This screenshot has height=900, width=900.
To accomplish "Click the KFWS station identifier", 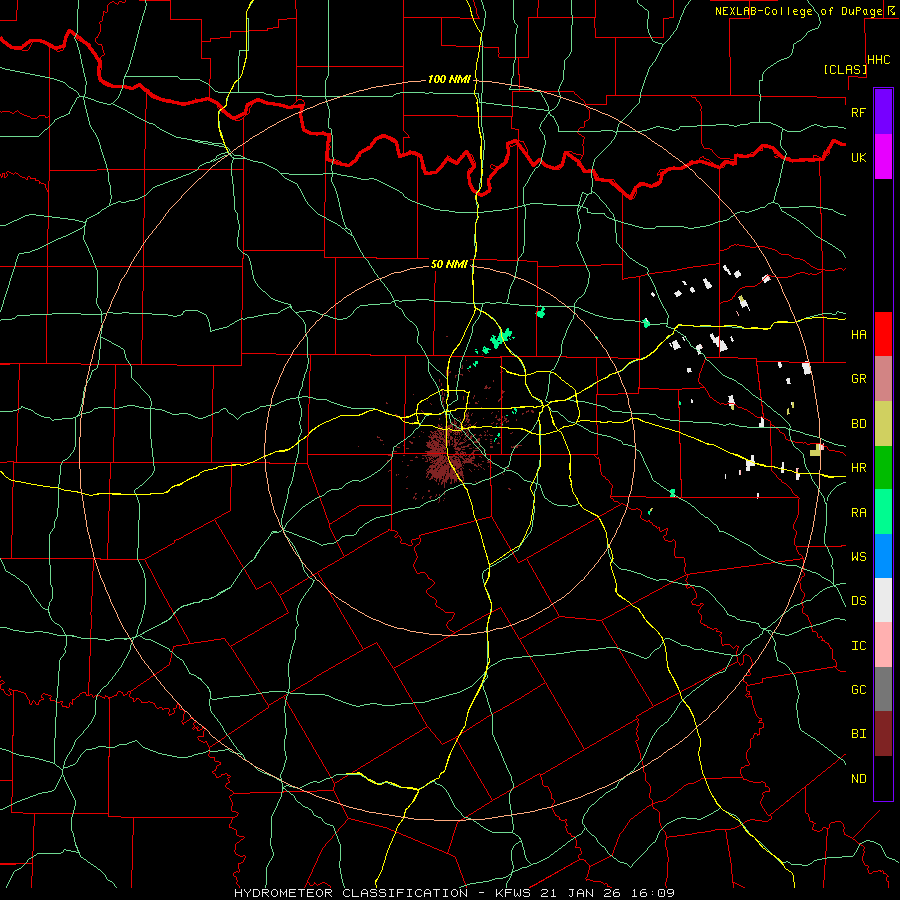I will (x=513, y=893).
